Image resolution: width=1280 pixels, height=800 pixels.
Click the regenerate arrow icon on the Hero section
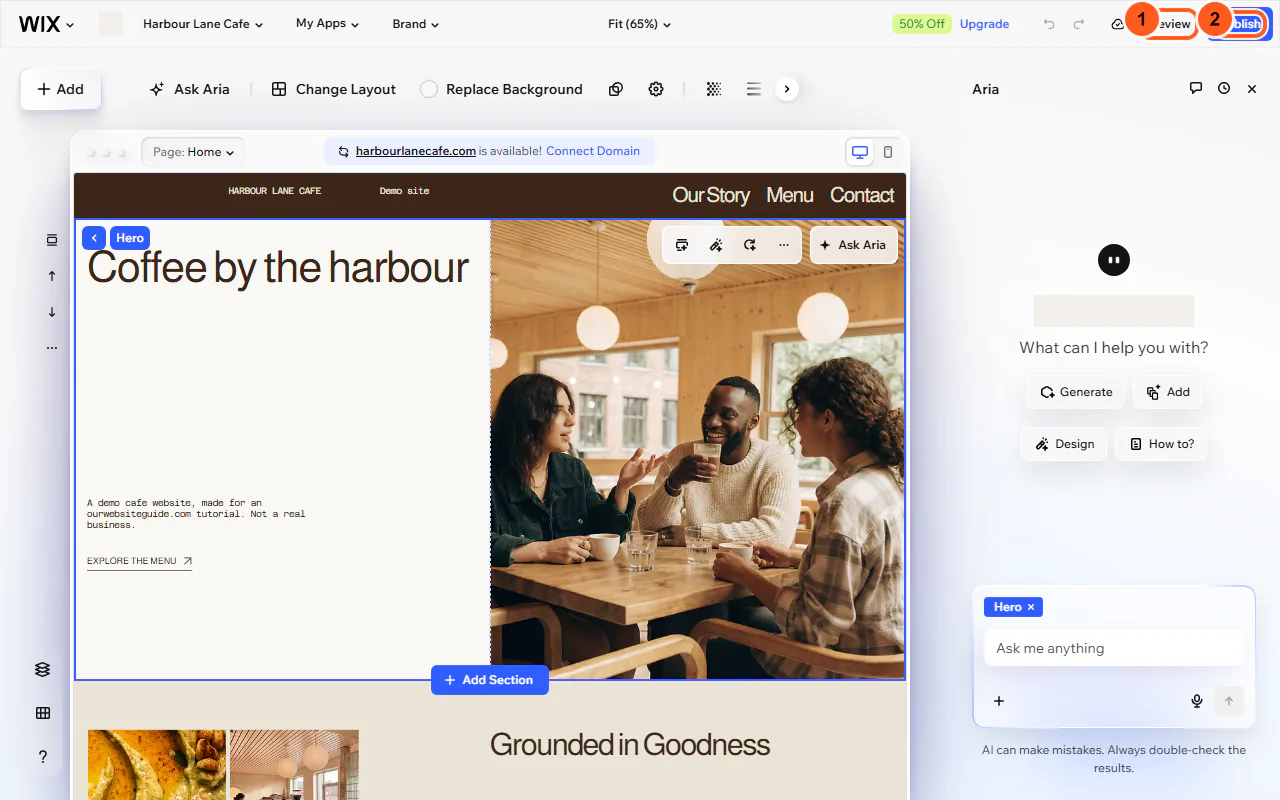tap(750, 245)
